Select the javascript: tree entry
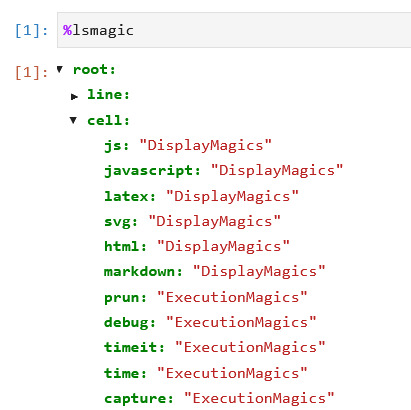411x410 pixels. [224, 171]
